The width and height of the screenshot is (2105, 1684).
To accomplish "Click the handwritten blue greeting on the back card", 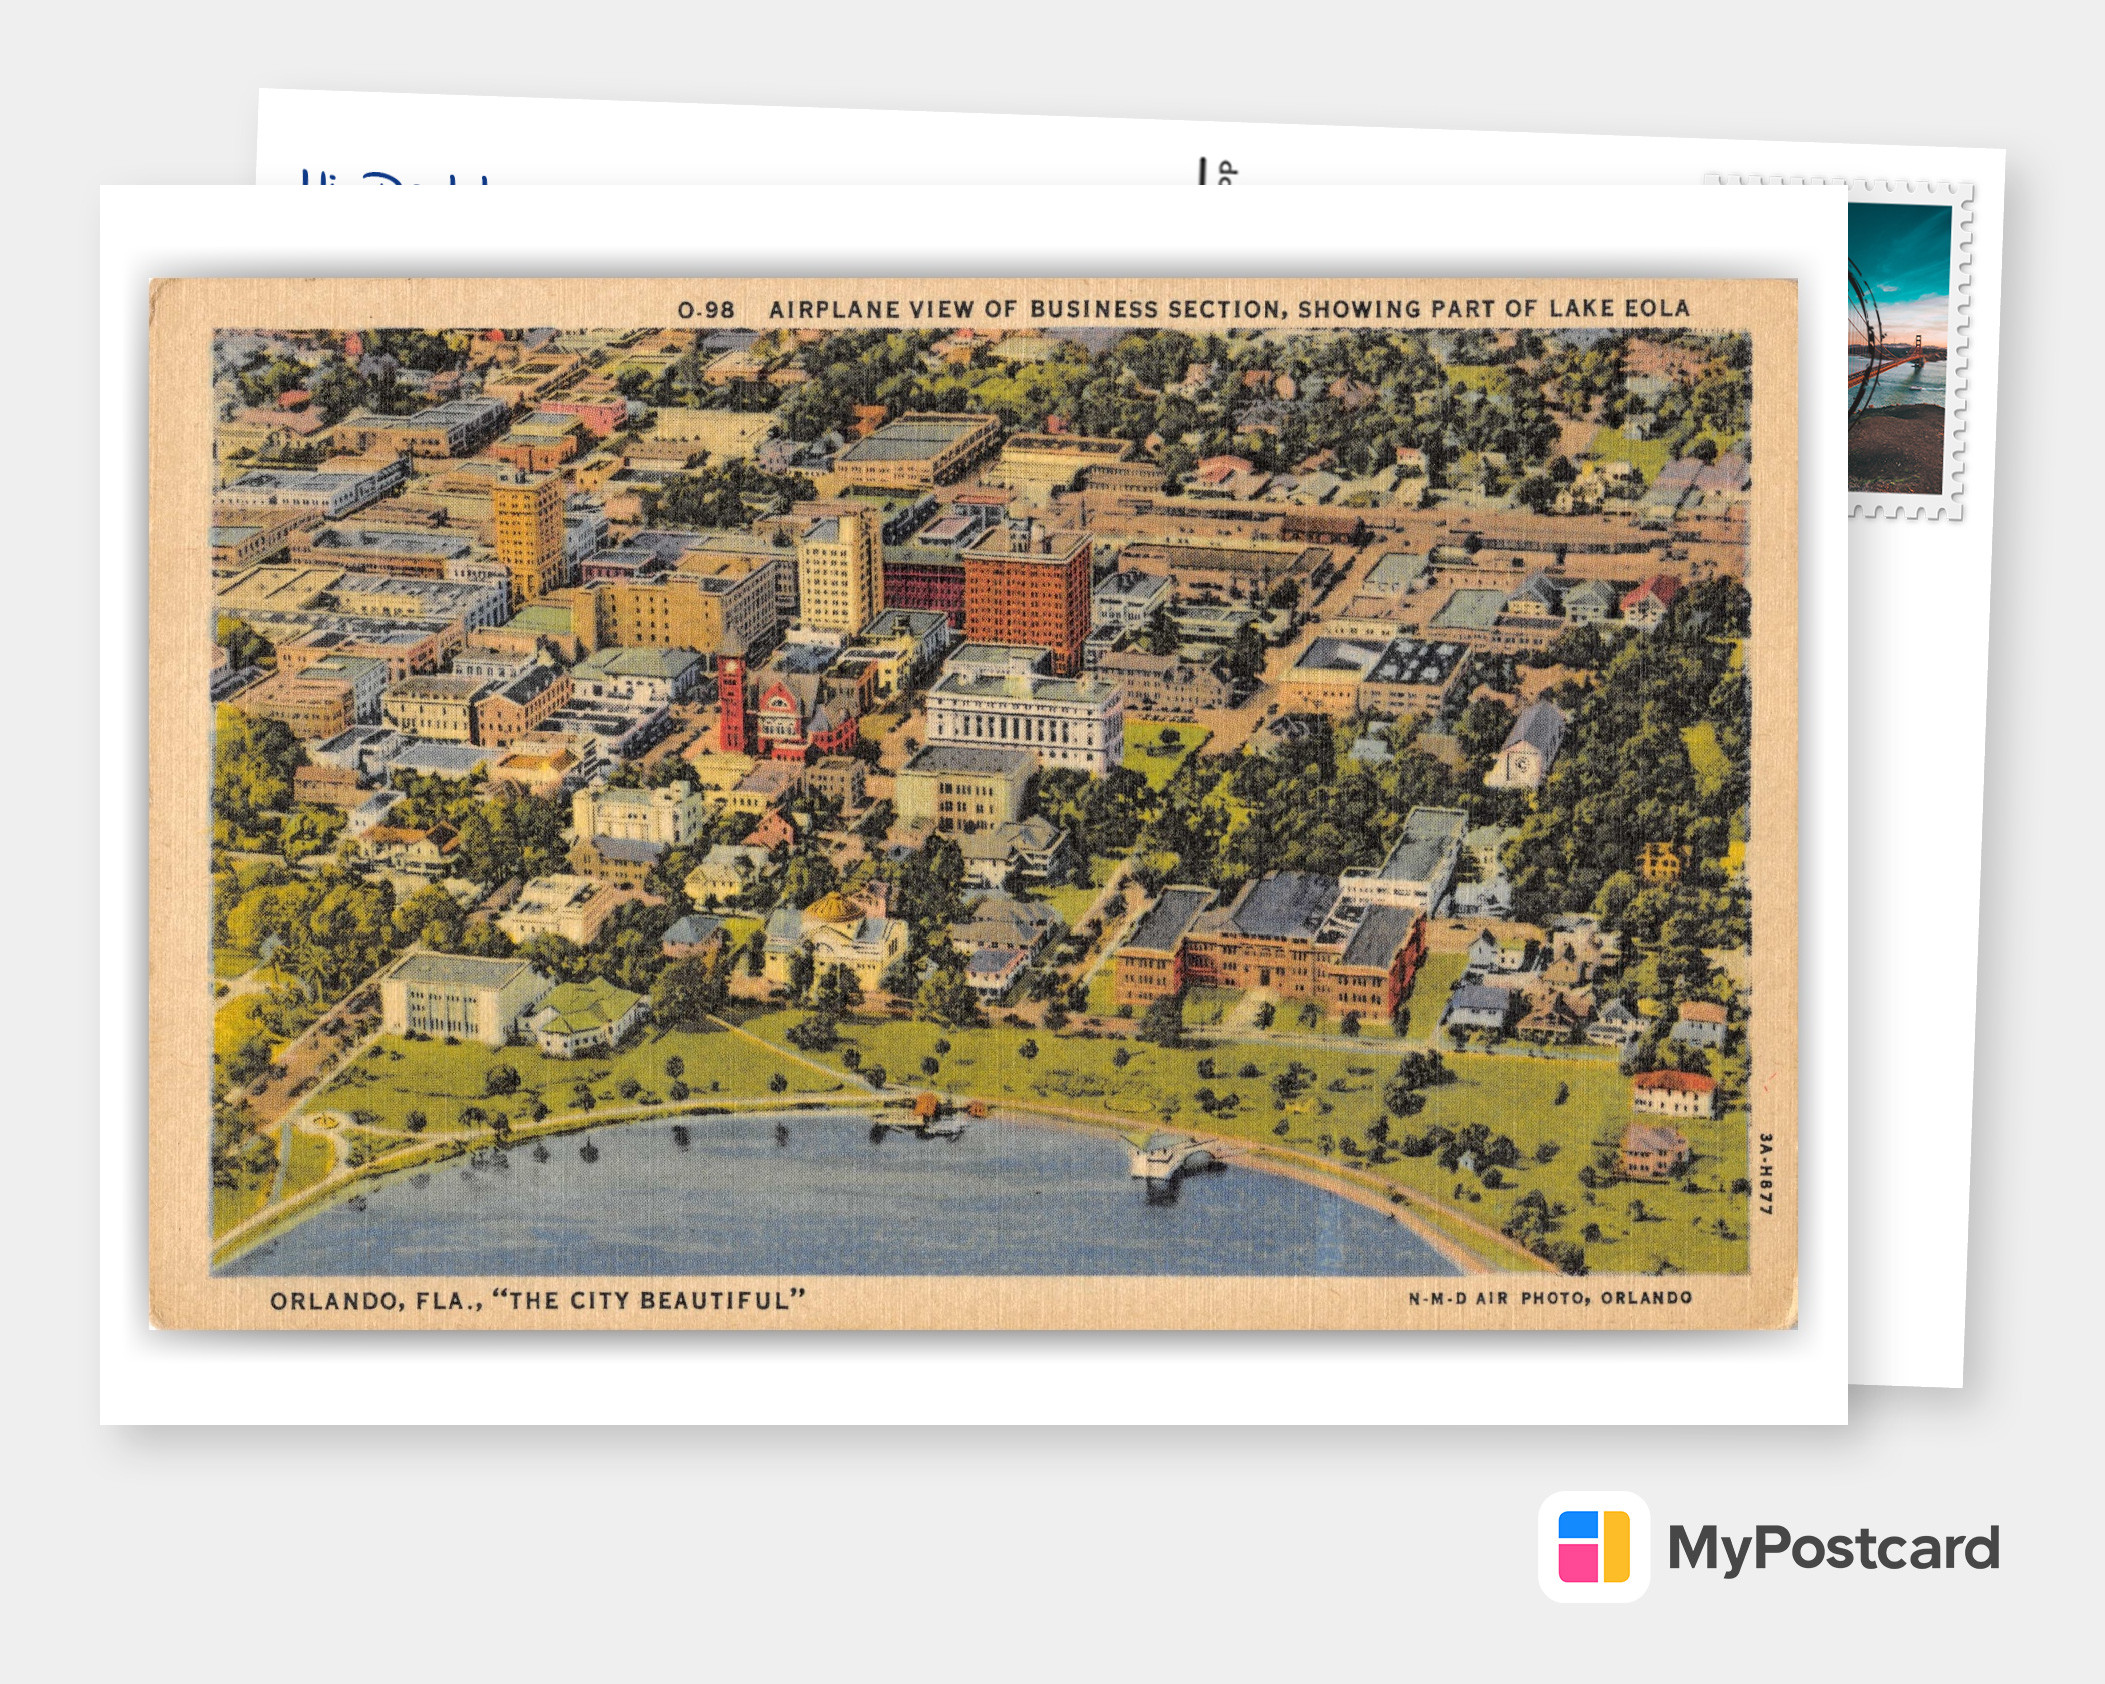I will [x=397, y=177].
